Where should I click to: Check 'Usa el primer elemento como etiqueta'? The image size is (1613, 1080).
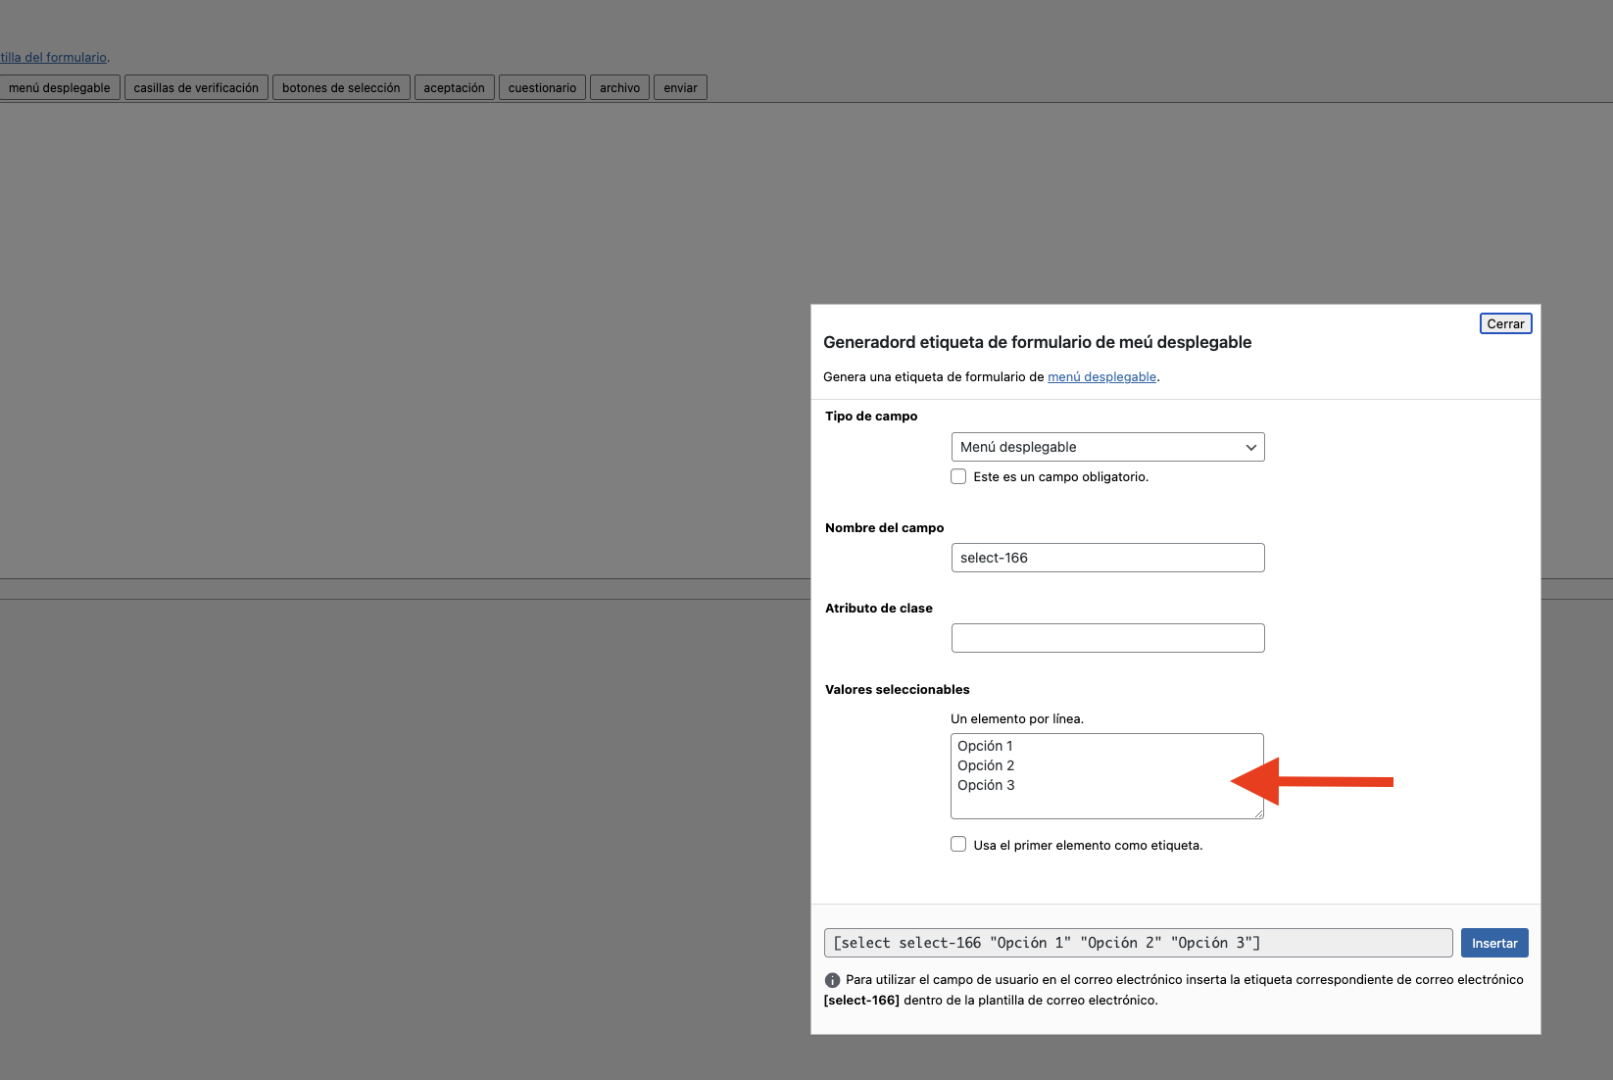(x=958, y=844)
